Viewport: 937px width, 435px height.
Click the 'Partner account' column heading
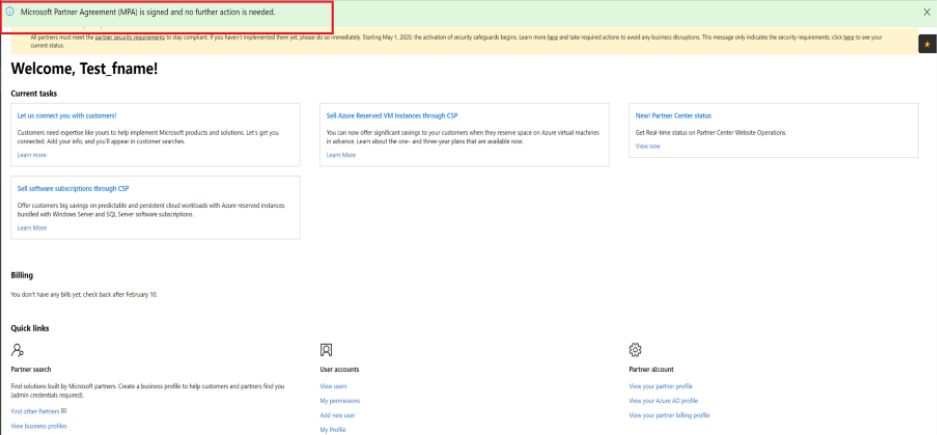point(651,370)
